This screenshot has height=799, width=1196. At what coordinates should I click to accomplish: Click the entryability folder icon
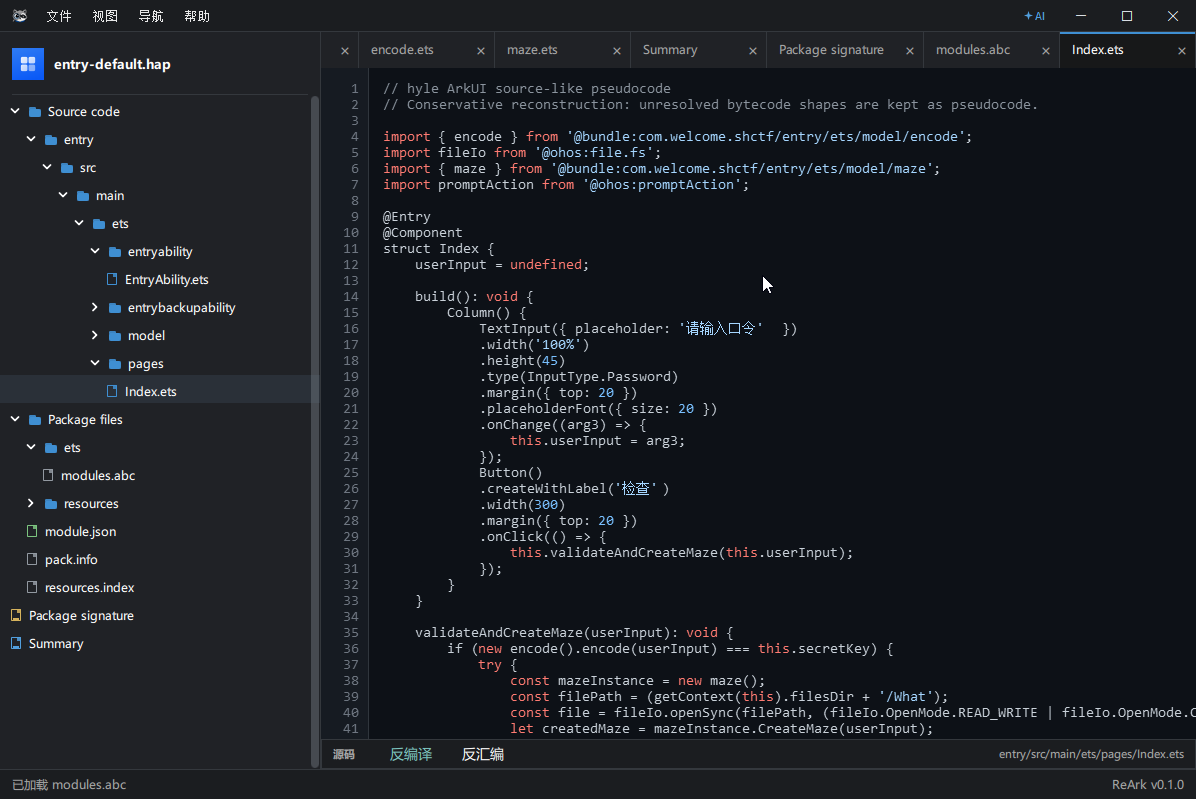[115, 252]
